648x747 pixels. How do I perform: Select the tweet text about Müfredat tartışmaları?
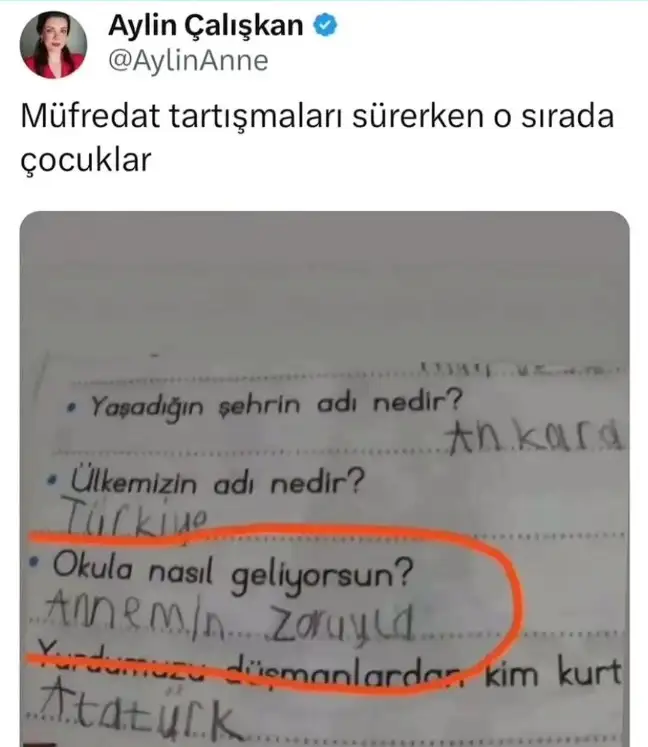pyautogui.click(x=317, y=137)
